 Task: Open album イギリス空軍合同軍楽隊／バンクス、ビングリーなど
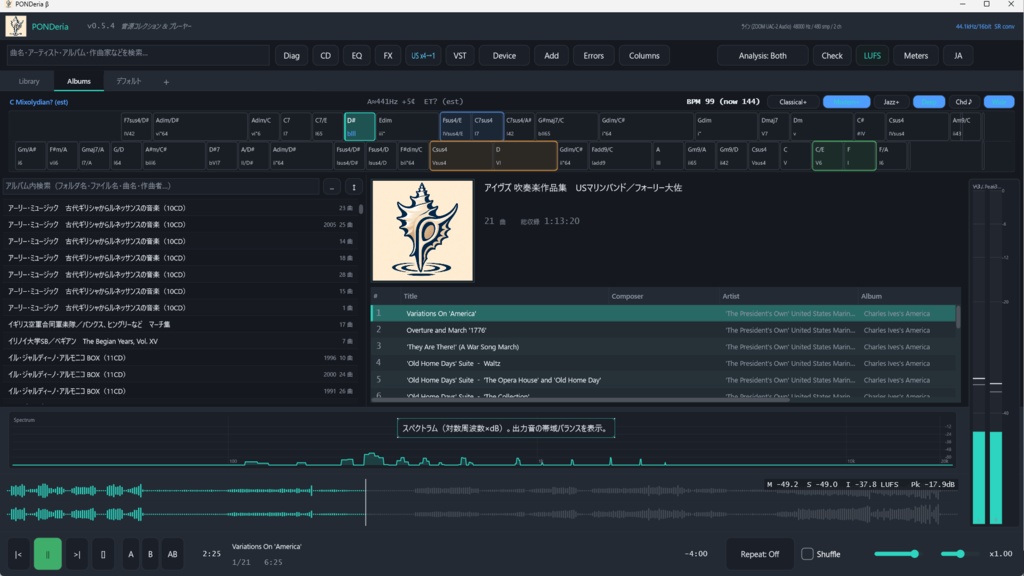tap(180, 325)
